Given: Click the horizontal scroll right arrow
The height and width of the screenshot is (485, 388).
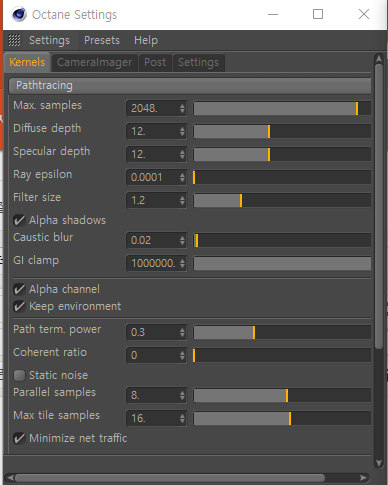Looking at the screenshot, I should click(x=364, y=478).
